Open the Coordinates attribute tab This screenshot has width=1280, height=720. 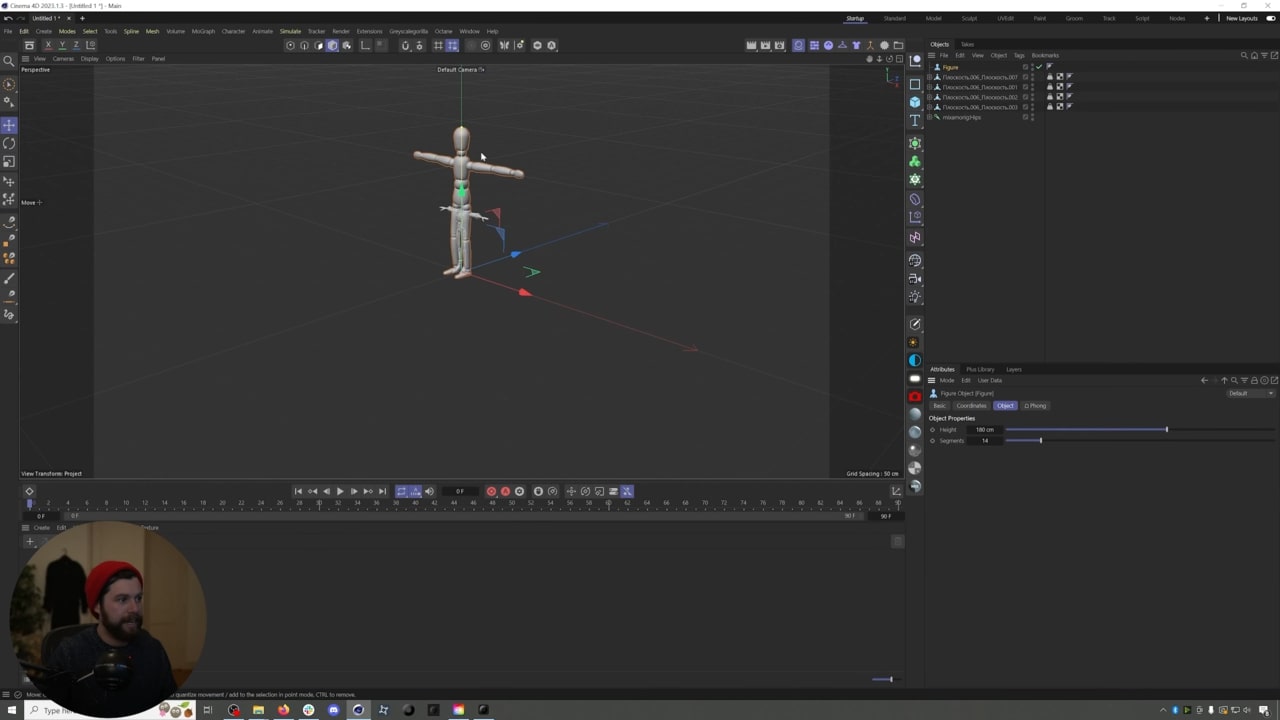tap(971, 405)
